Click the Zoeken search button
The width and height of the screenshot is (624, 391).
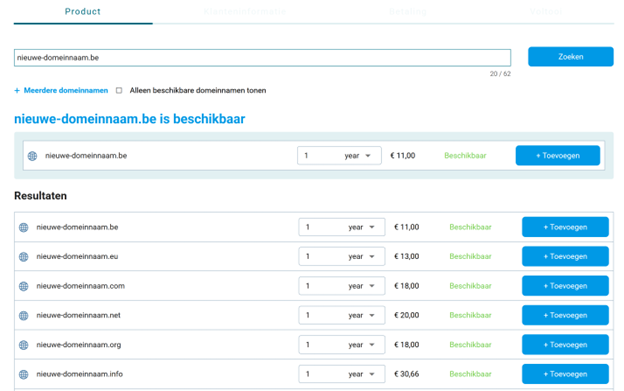(x=571, y=56)
